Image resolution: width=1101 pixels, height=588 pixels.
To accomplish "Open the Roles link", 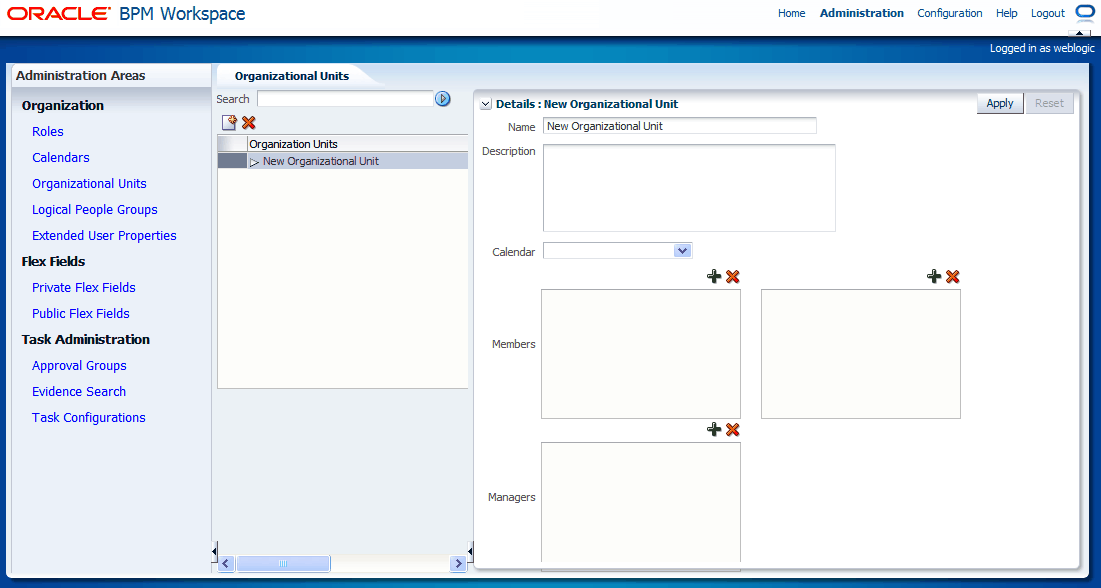I will (x=48, y=131).
